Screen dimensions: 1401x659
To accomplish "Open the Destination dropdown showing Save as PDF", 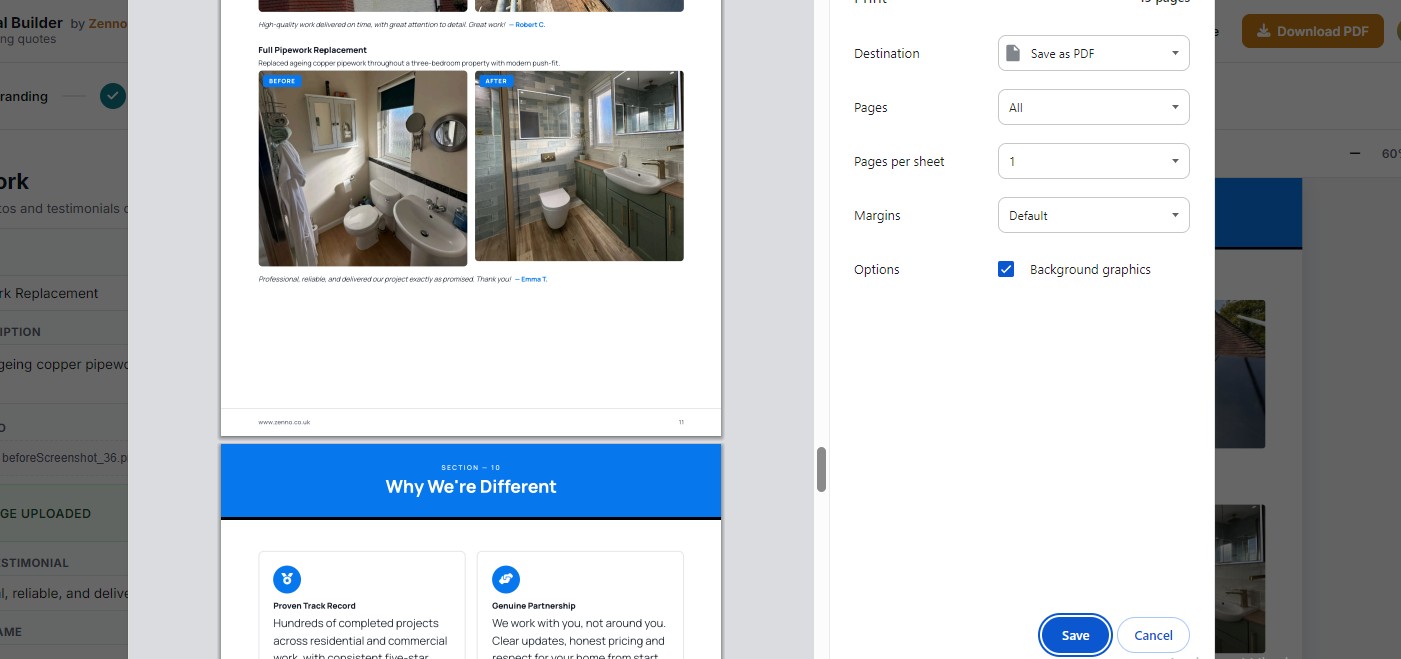I will point(1093,53).
